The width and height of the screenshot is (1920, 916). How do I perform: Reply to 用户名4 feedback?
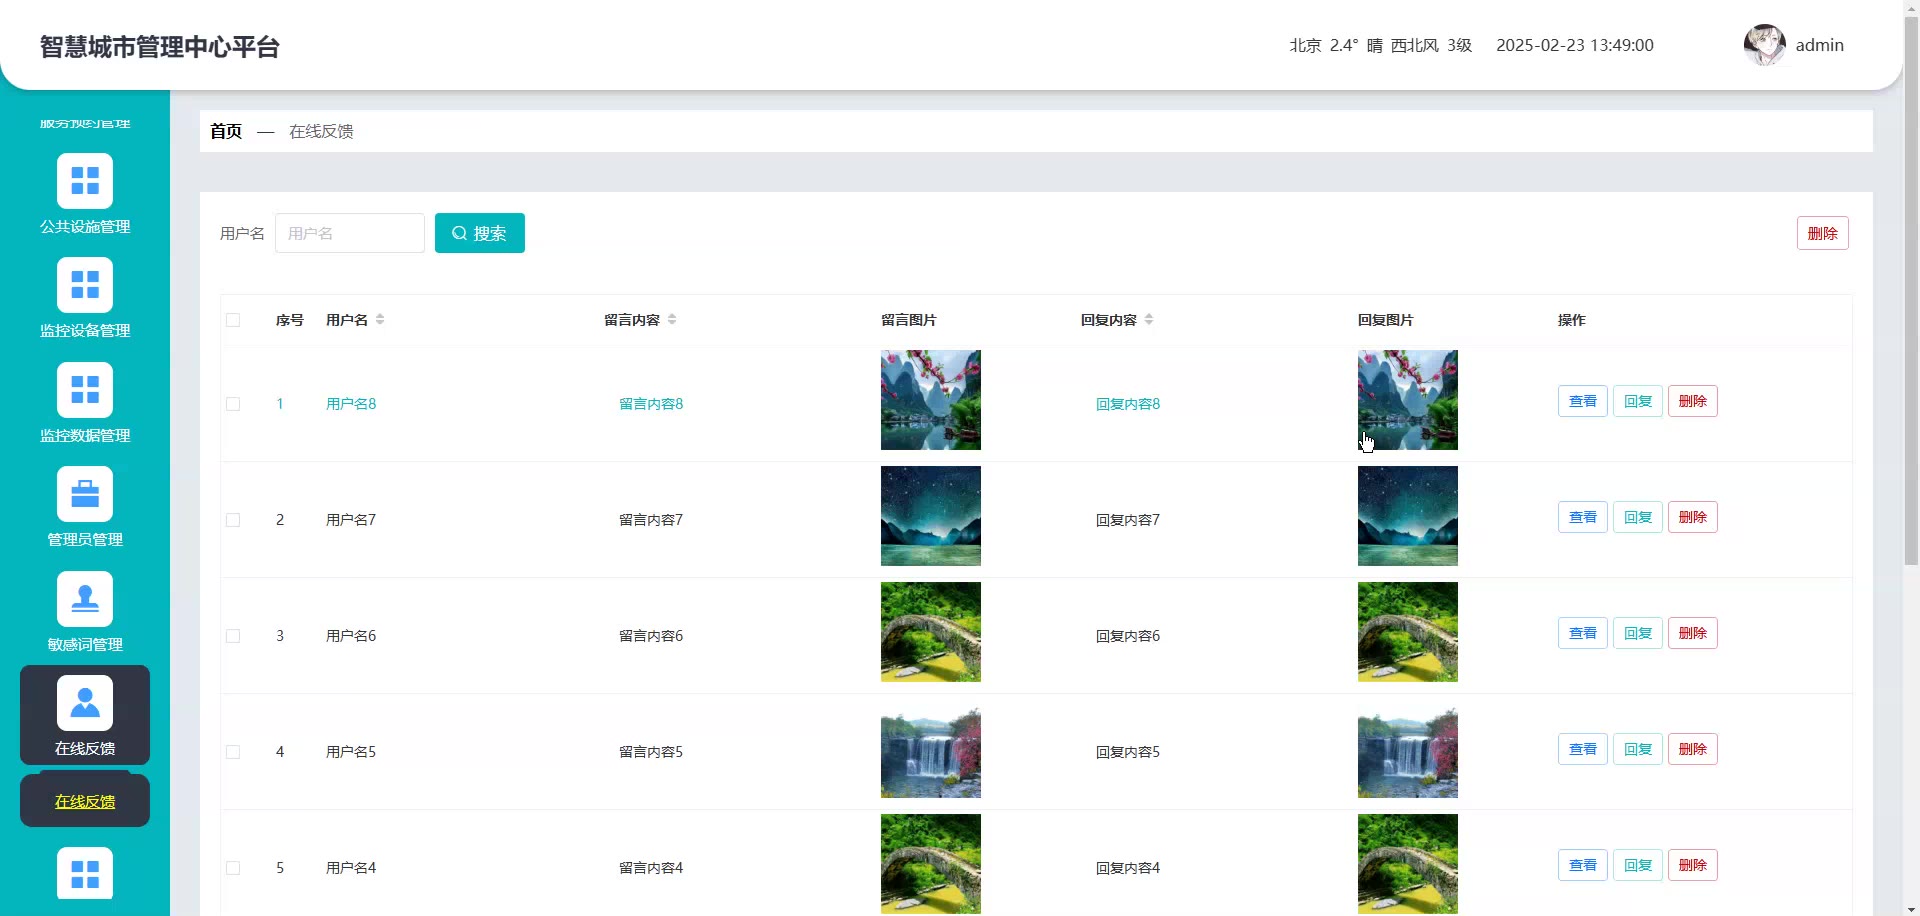(1637, 865)
